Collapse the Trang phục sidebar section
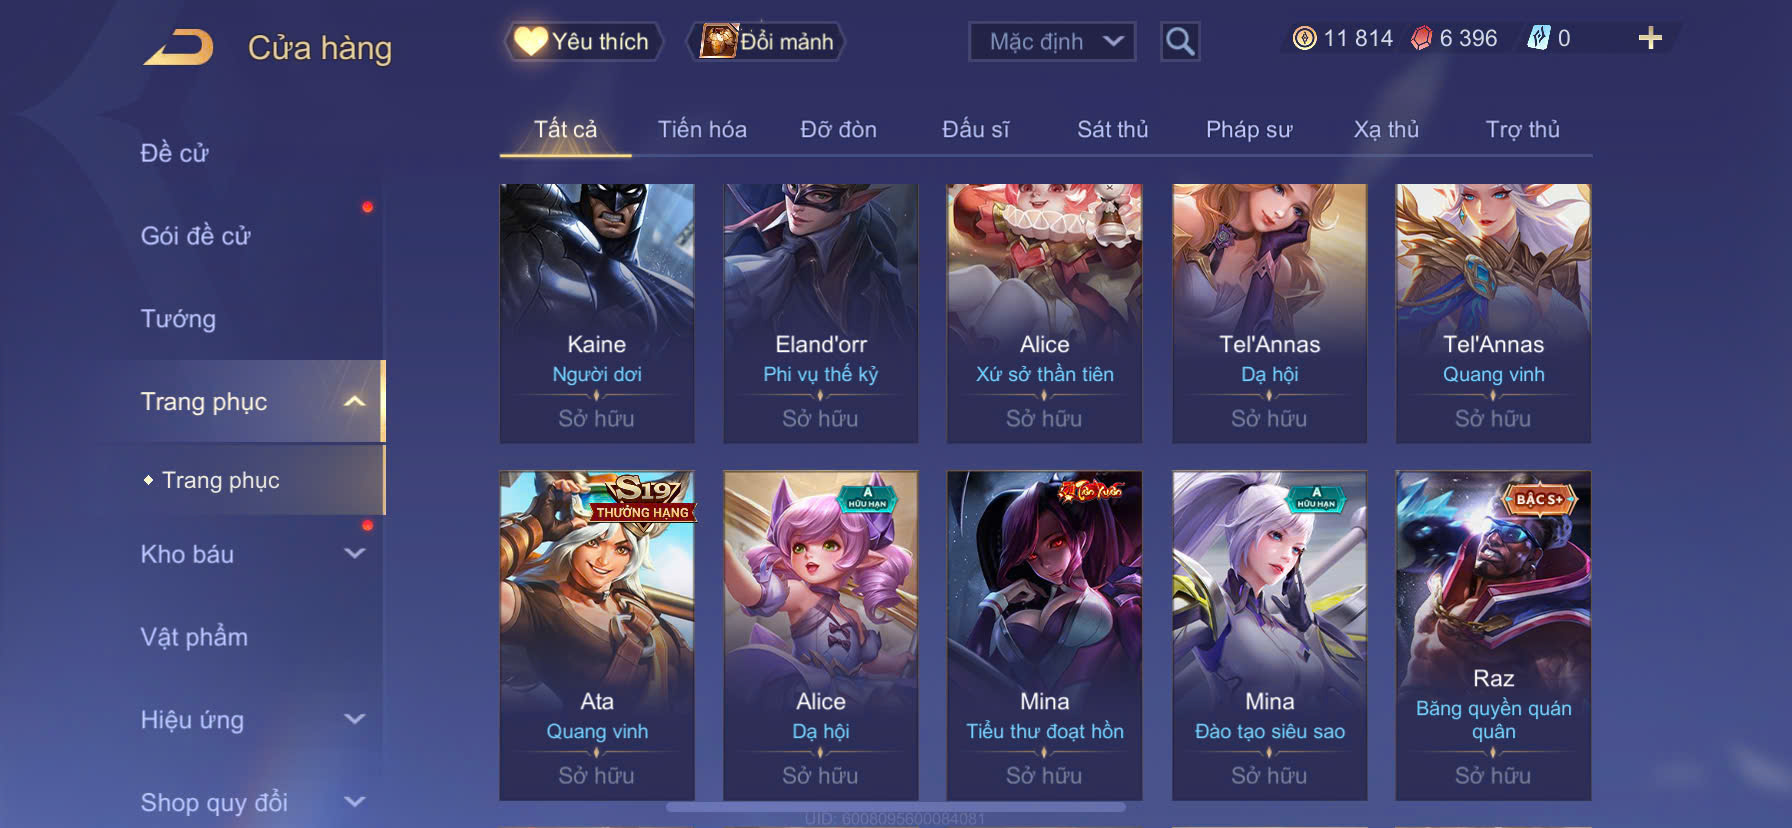This screenshot has height=828, width=1792. [354, 402]
